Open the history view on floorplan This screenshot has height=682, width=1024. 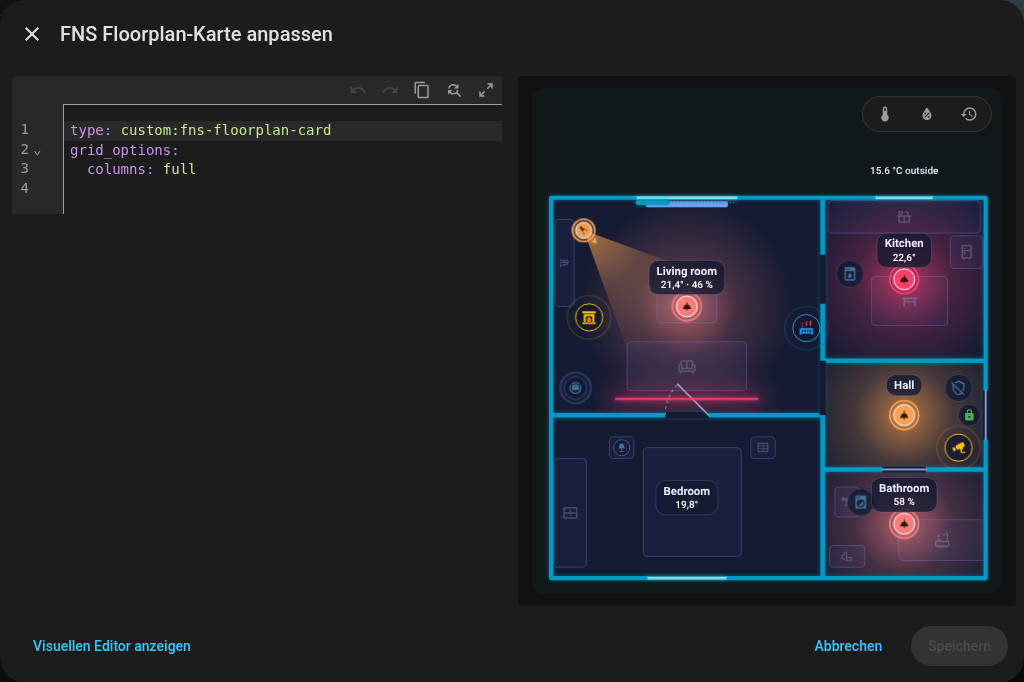969,114
